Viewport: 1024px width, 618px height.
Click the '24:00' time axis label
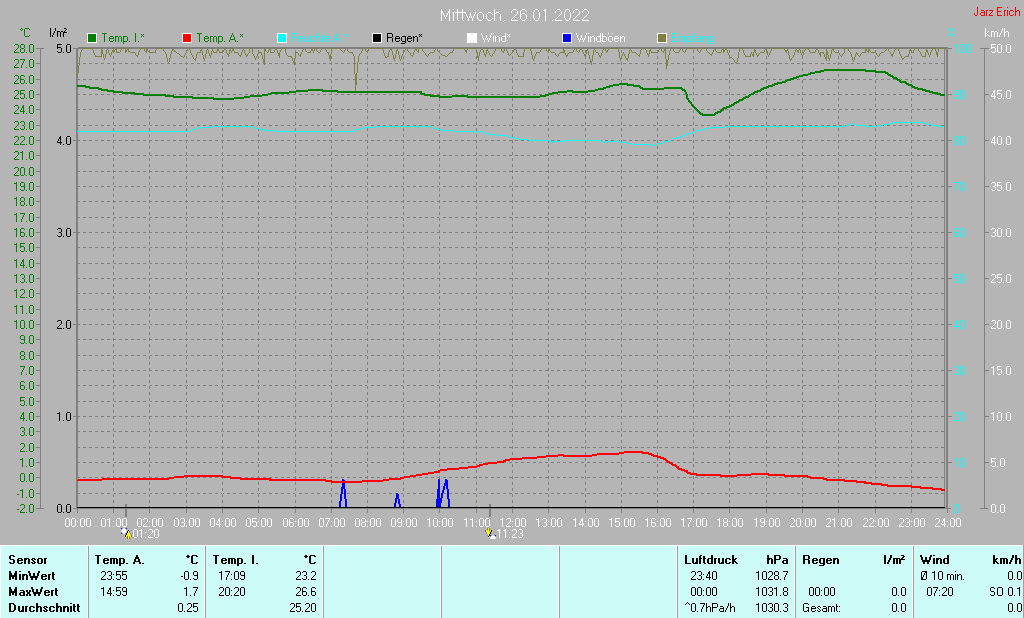948,523
